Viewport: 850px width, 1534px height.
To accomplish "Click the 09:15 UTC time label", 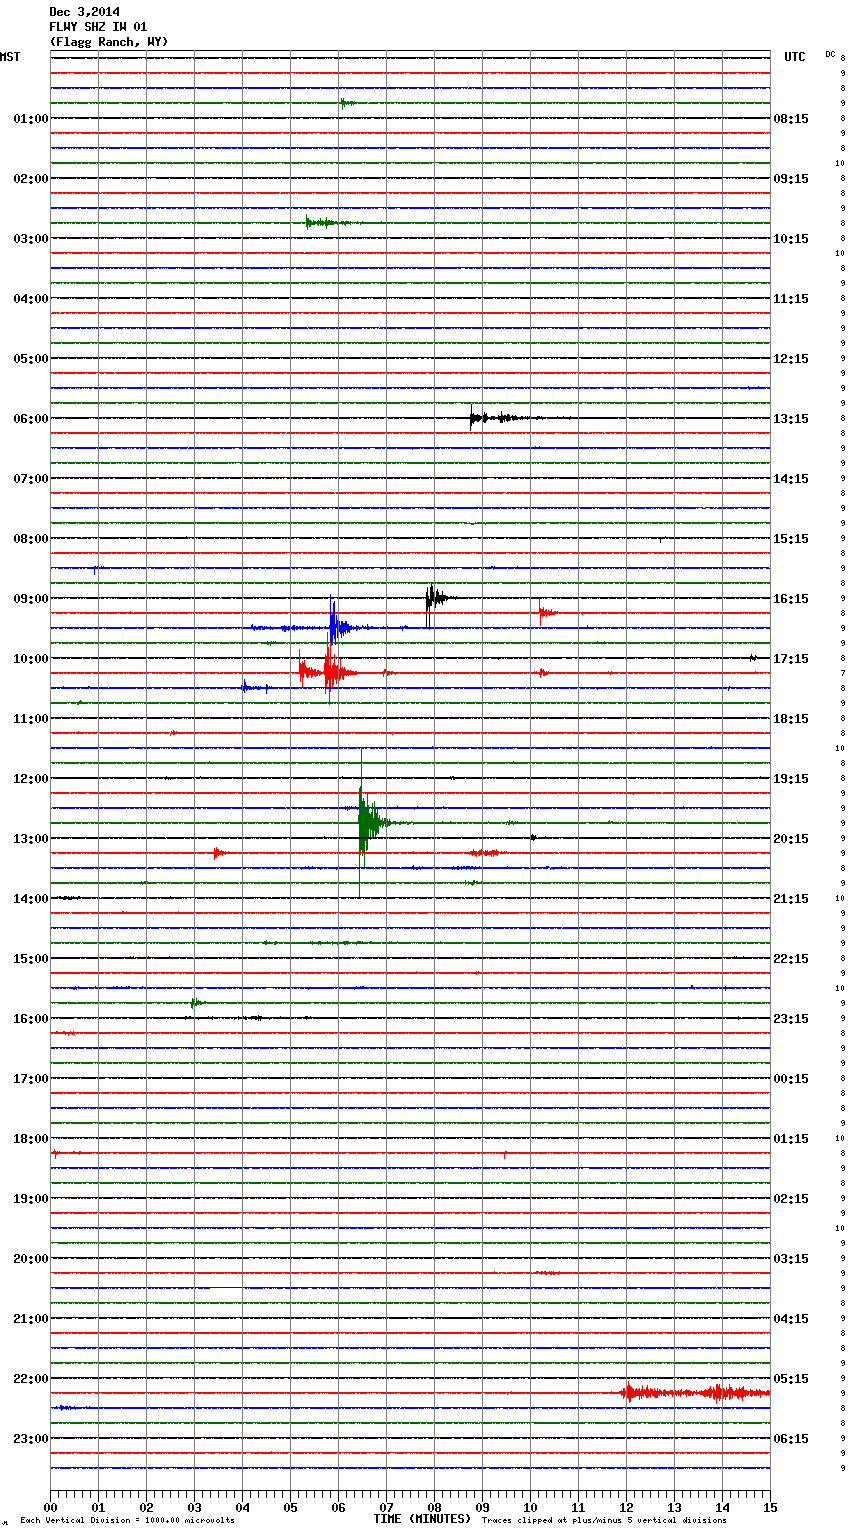I will pos(791,179).
